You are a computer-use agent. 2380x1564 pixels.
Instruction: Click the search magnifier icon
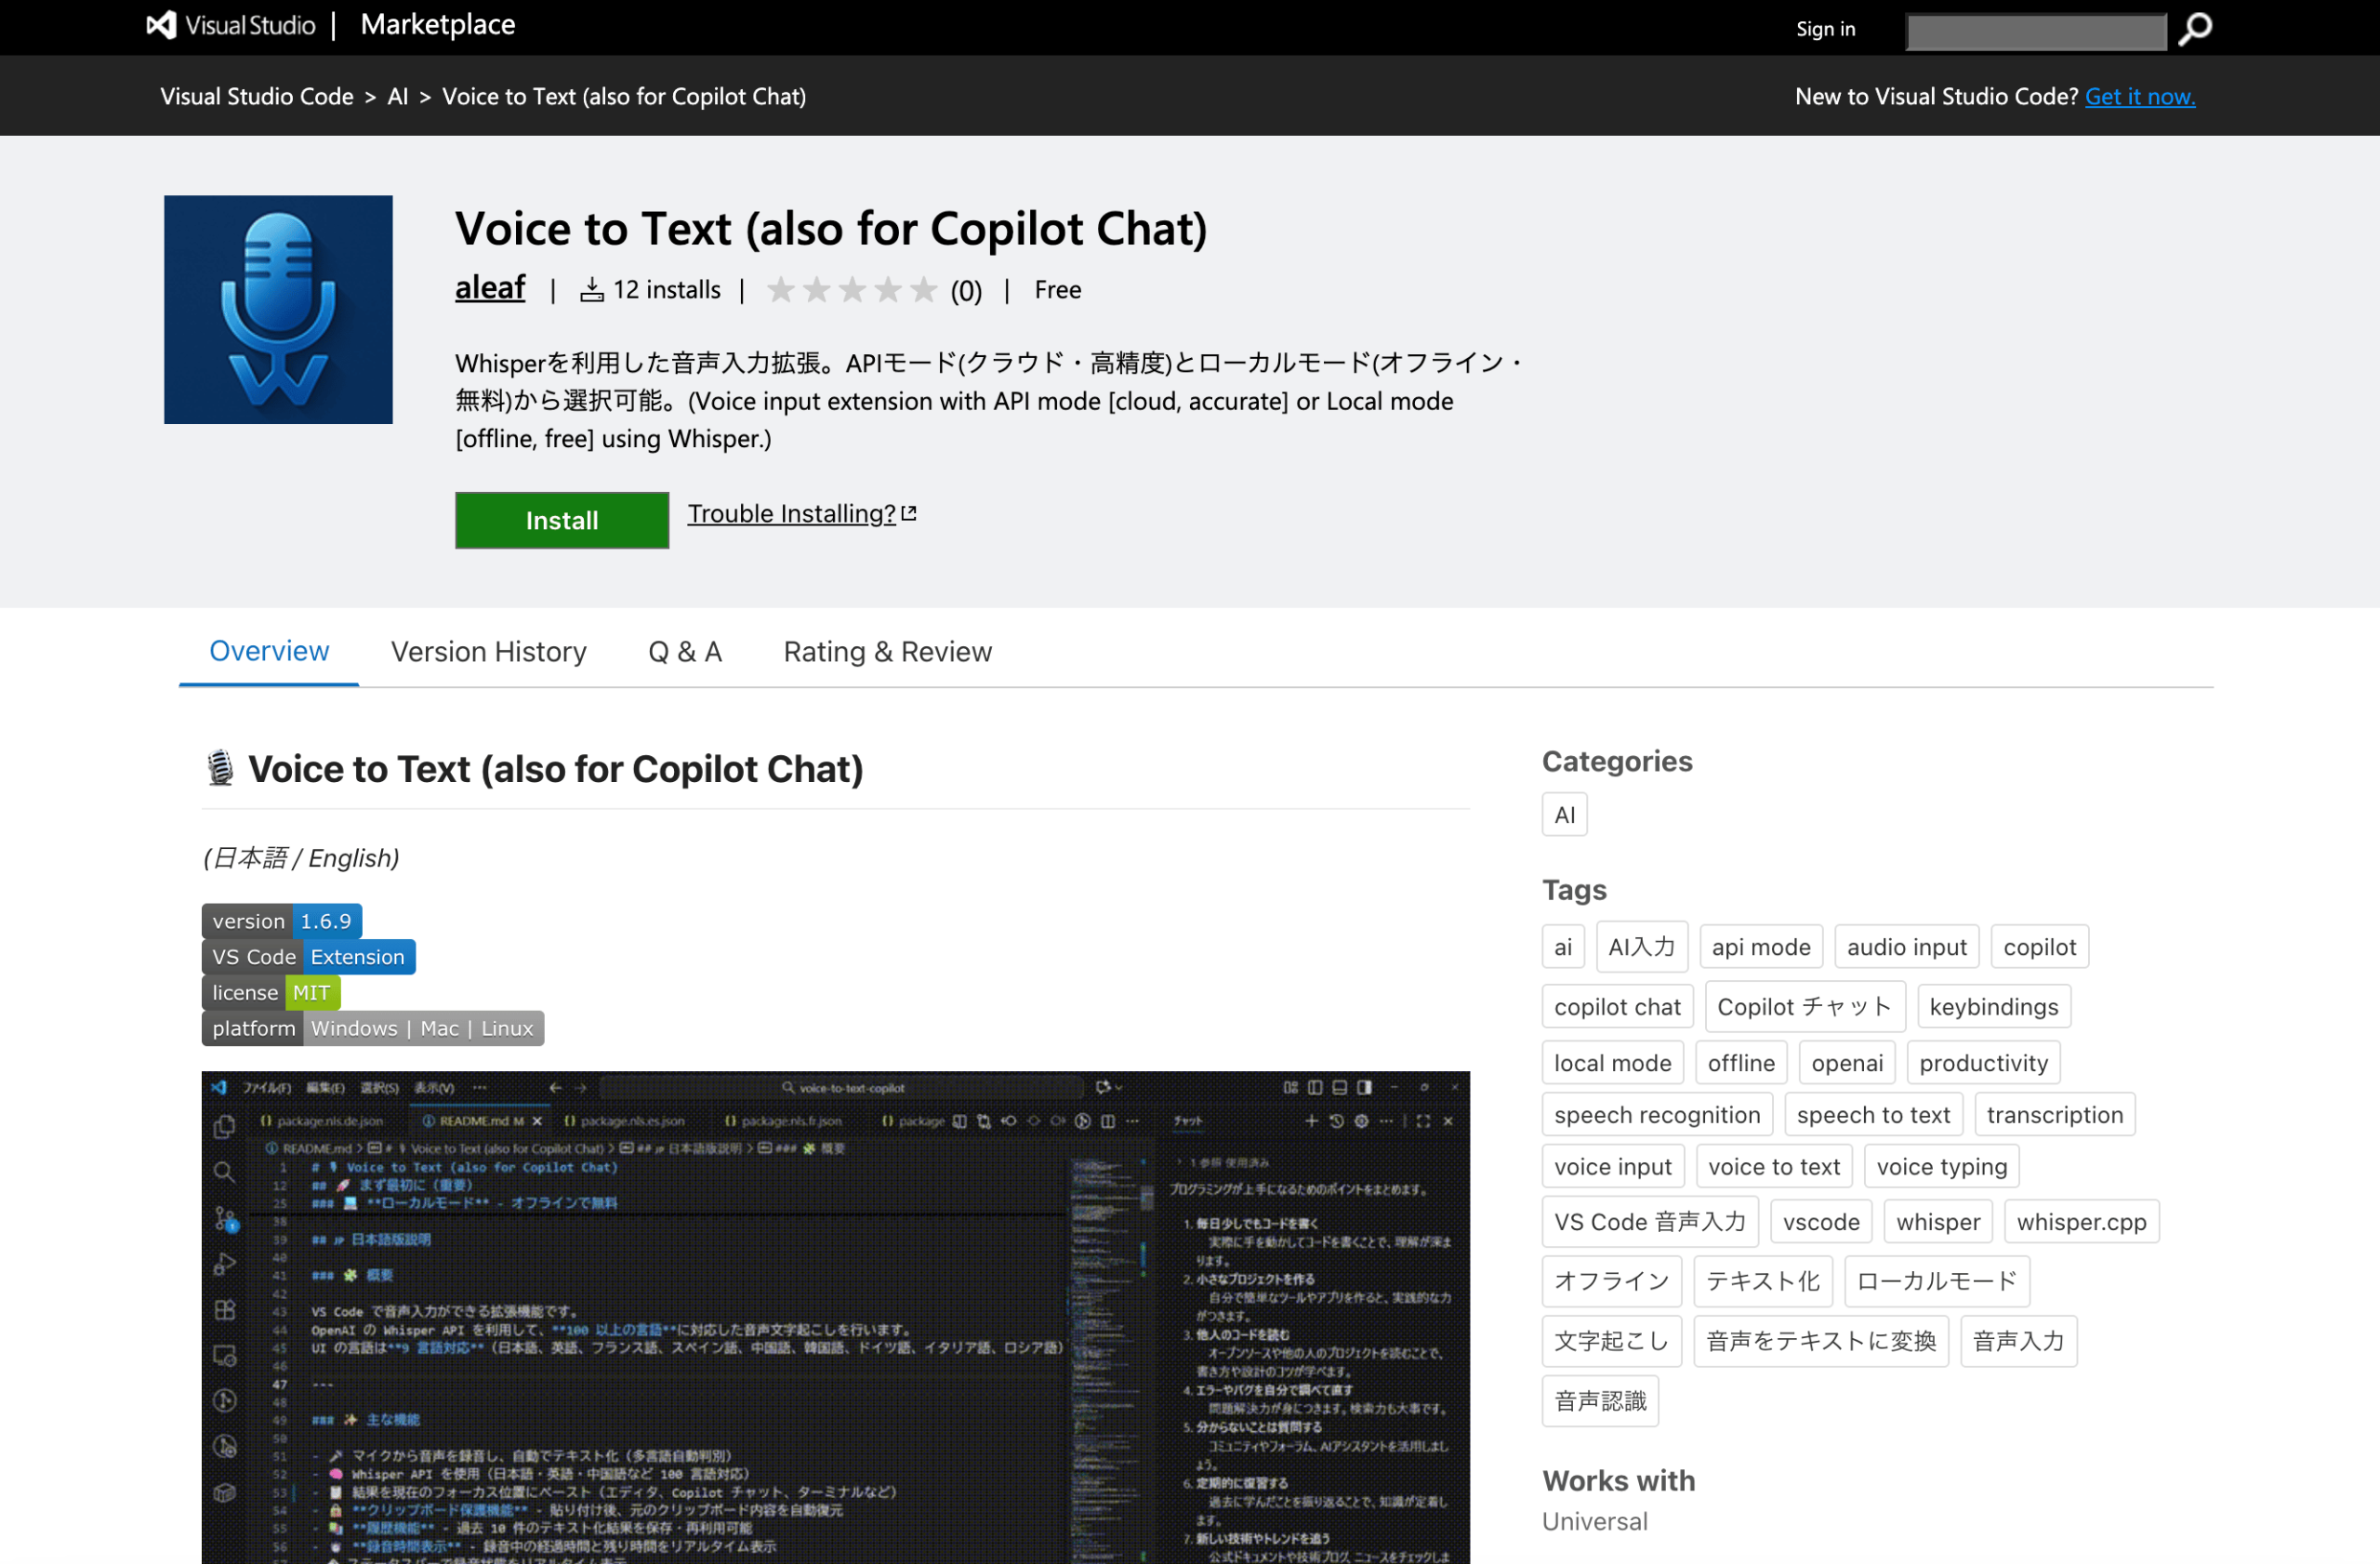[x=2195, y=29]
